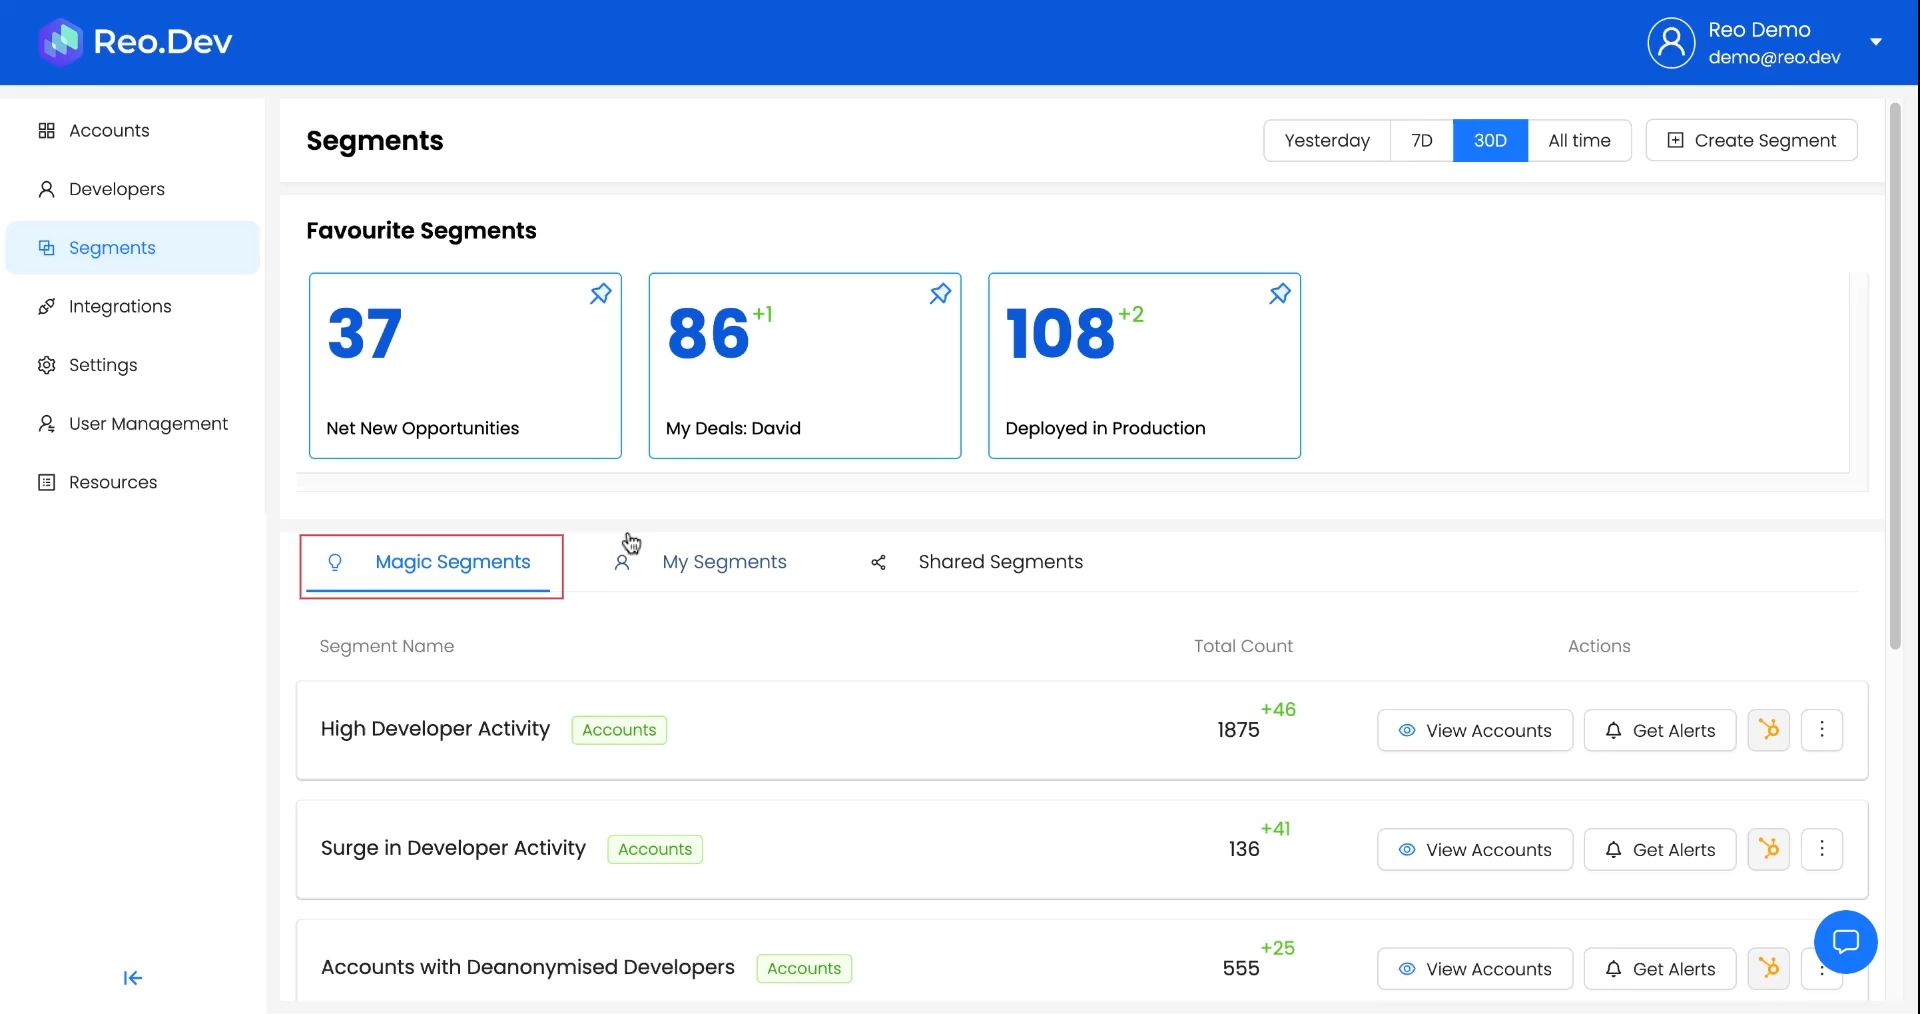Viewport: 1920px width, 1014px height.
Task: Switch to the Shared Segments tab
Action: click(1000, 562)
